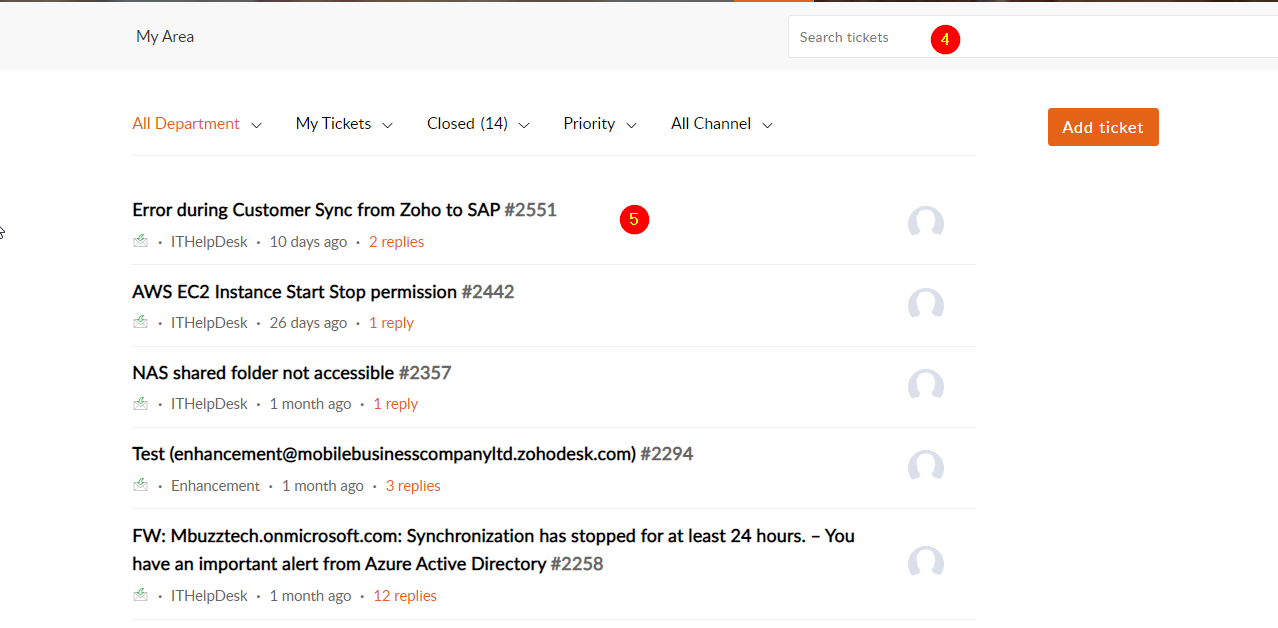The image size is (1278, 628).
Task: Click the email channel icon on ticket #2258
Action: click(140, 595)
